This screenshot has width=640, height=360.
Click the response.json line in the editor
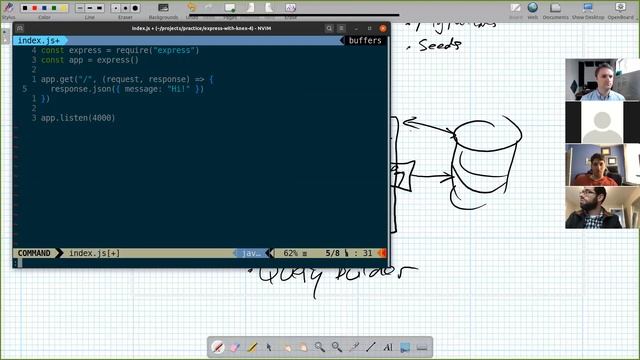click(x=127, y=89)
